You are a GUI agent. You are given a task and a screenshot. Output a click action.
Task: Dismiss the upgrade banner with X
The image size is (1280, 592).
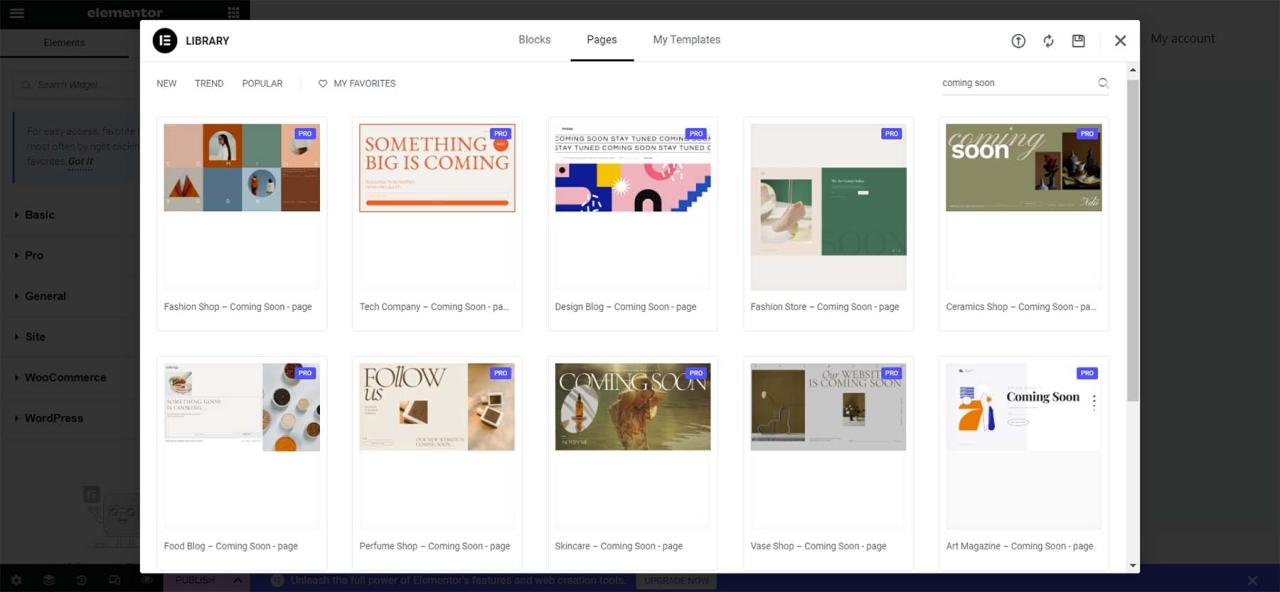coord(1252,580)
